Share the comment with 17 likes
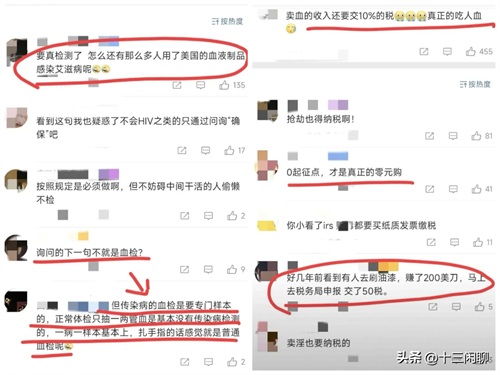The width and height of the screenshot is (500, 375). point(182,151)
